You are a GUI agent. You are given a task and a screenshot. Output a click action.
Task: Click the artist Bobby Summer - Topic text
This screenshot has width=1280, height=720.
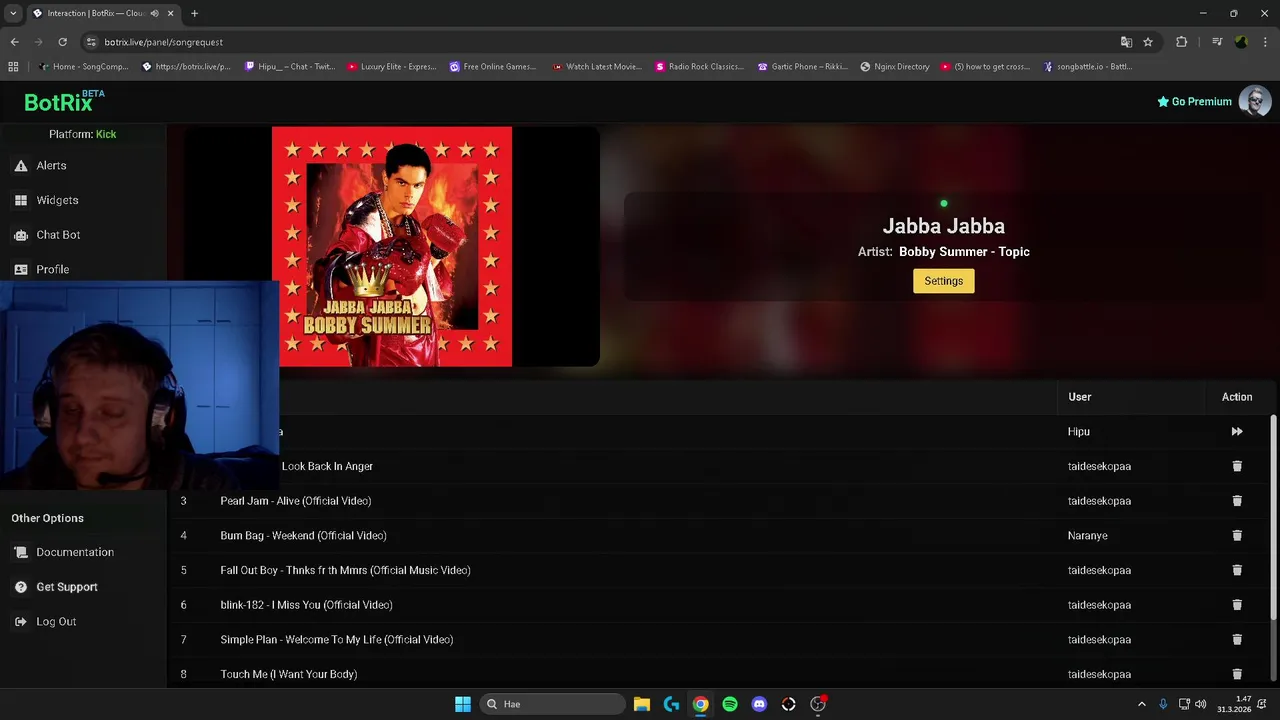[964, 252]
